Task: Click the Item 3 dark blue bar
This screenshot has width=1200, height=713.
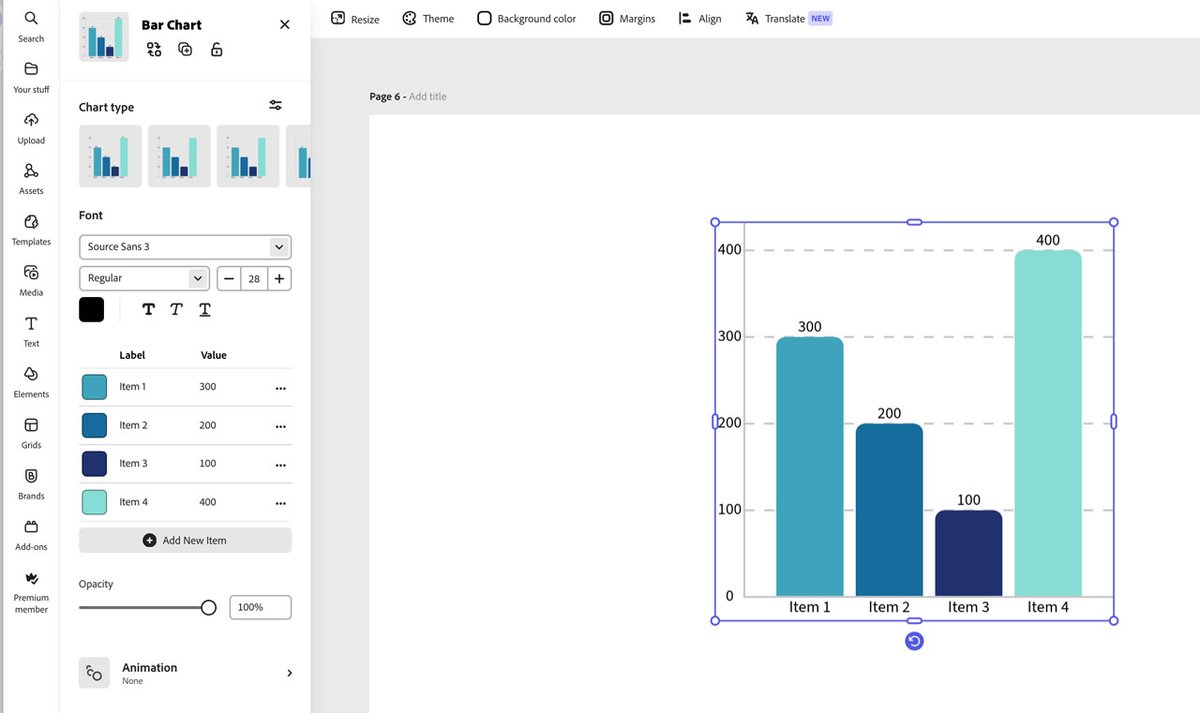Action: (968, 553)
